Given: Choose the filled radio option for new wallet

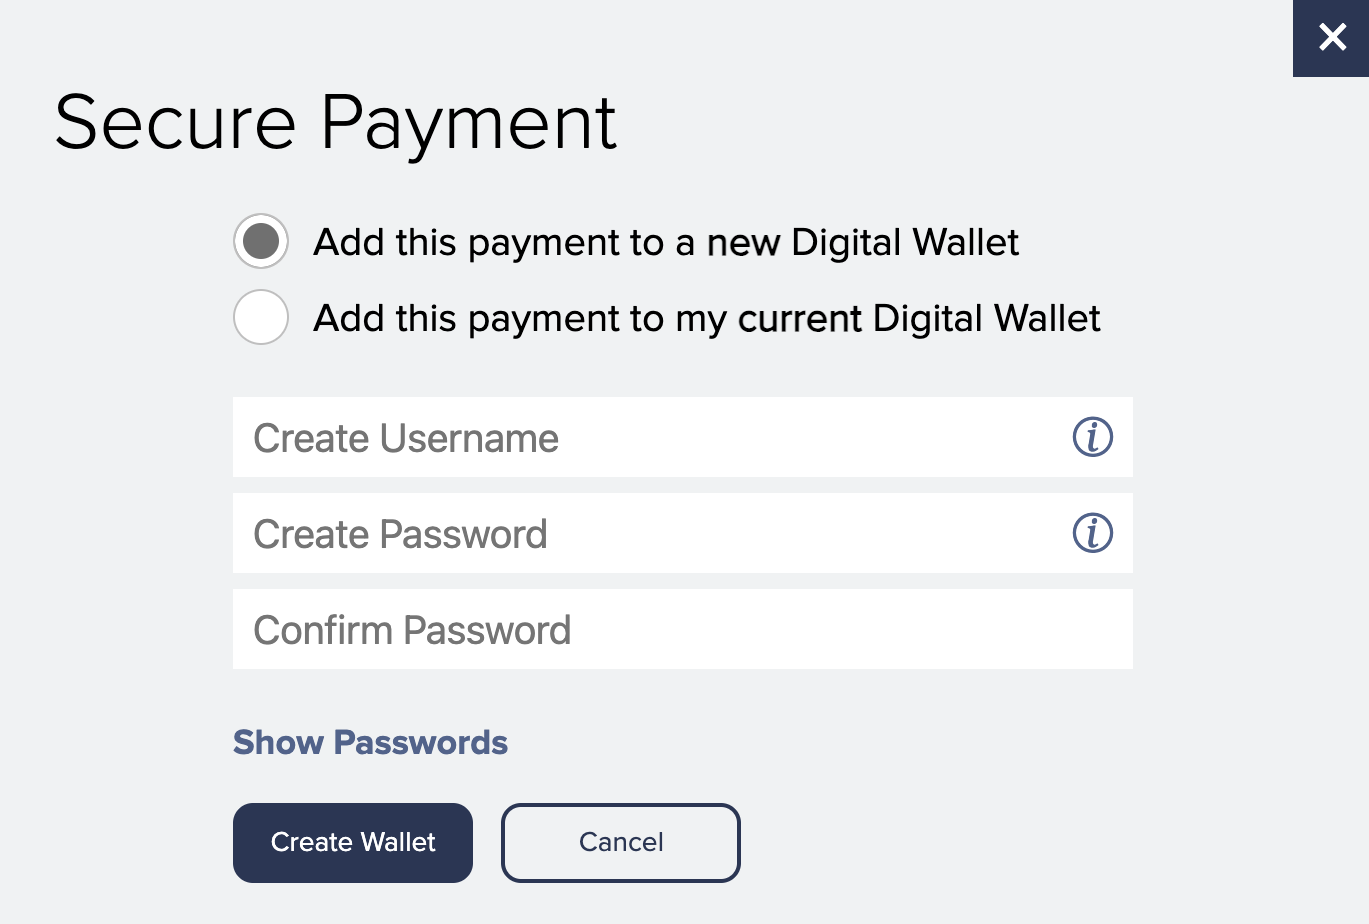Looking at the screenshot, I should pyautogui.click(x=261, y=241).
